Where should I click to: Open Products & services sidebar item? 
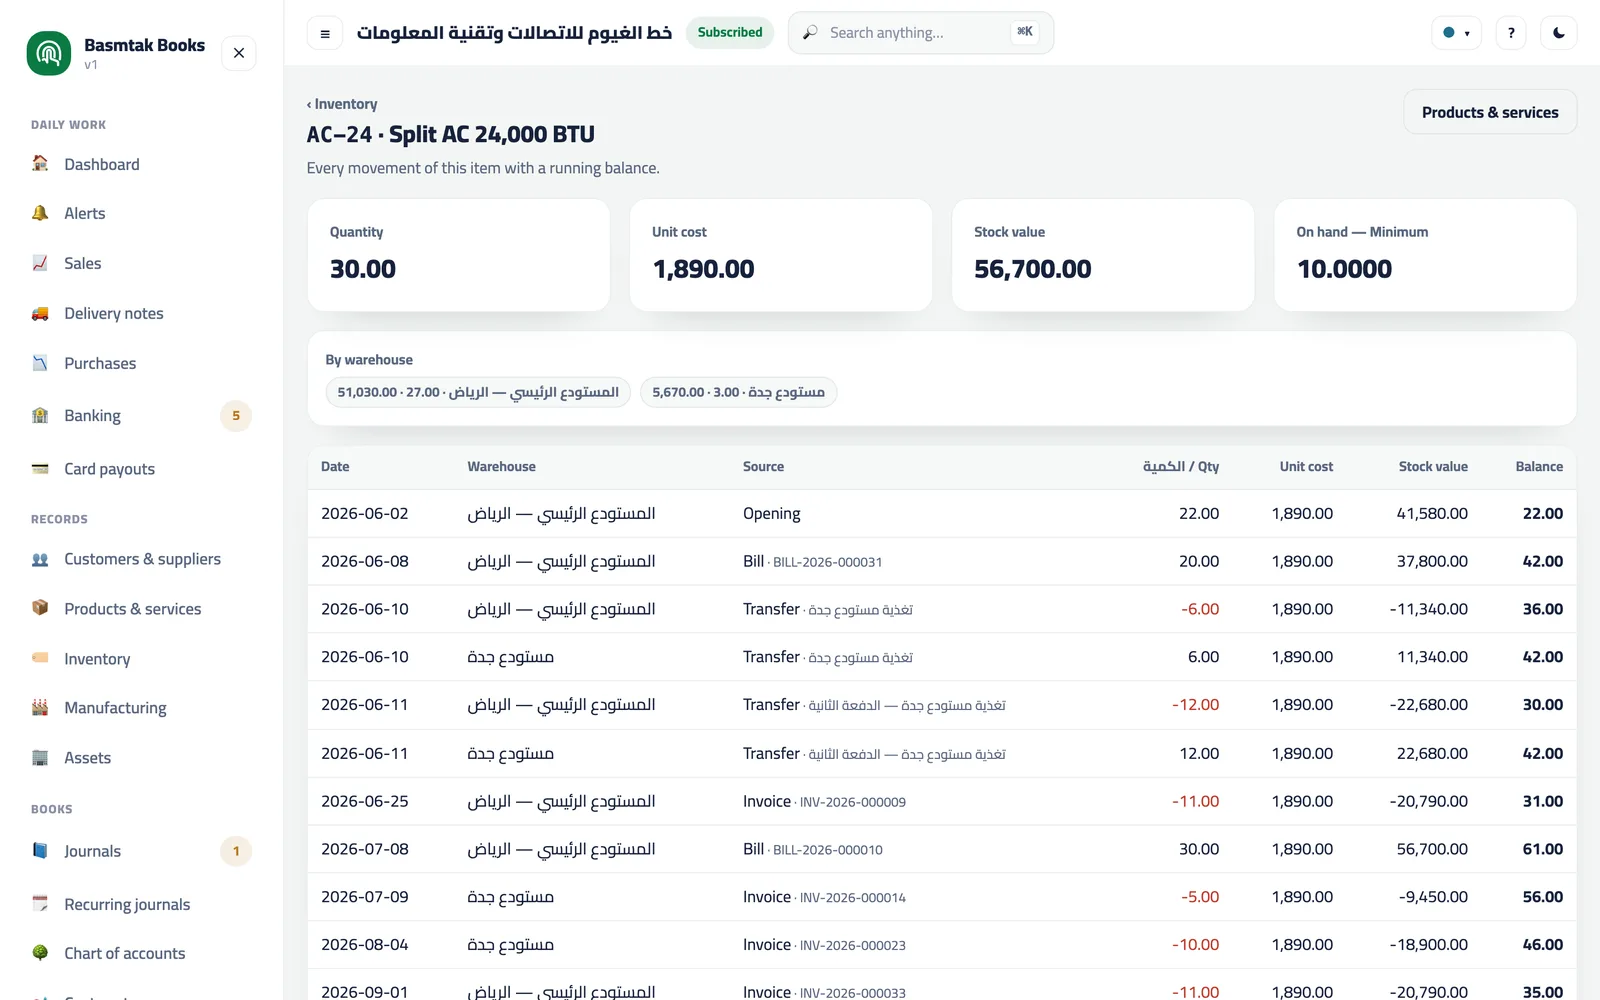click(140, 608)
